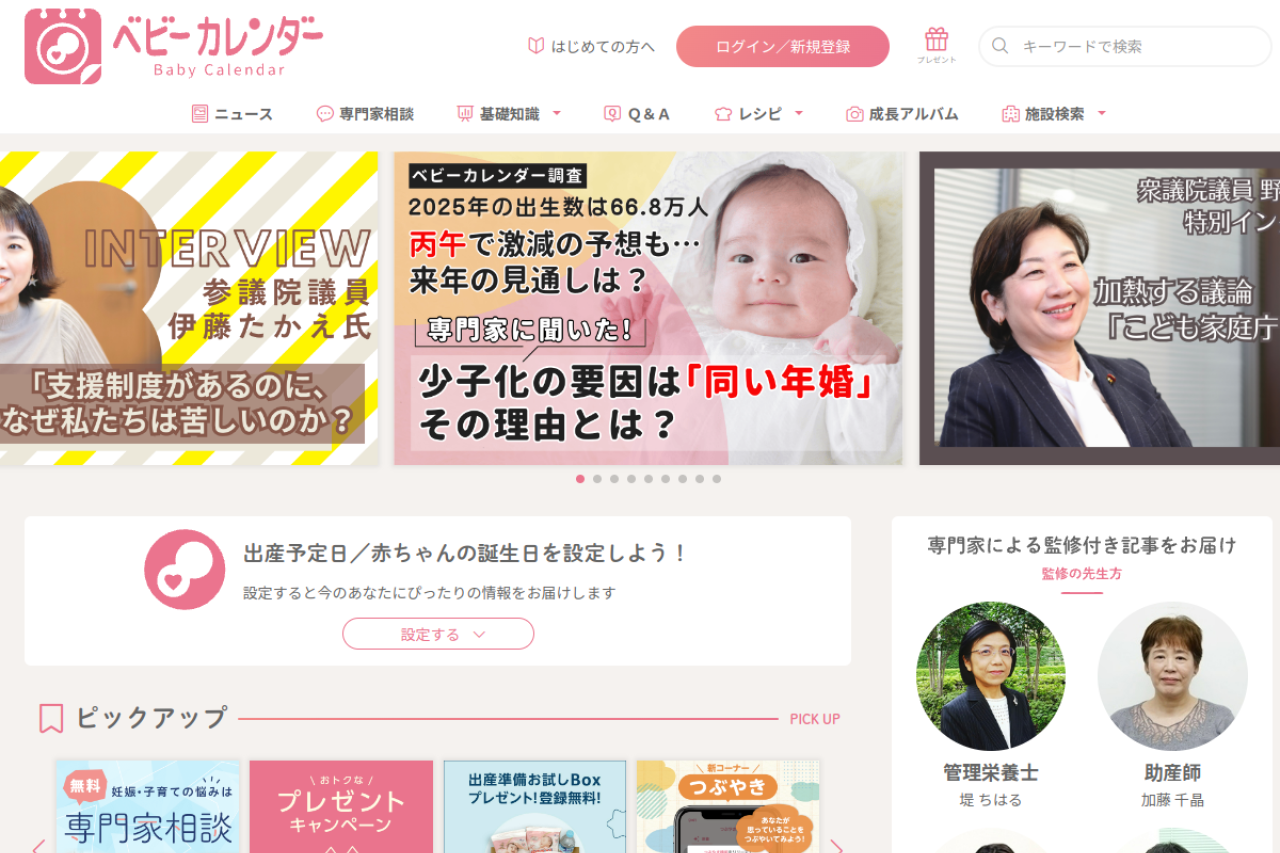Image resolution: width=1280 pixels, height=853 pixels.
Task: Open the 設定する dropdown button
Action: click(438, 634)
